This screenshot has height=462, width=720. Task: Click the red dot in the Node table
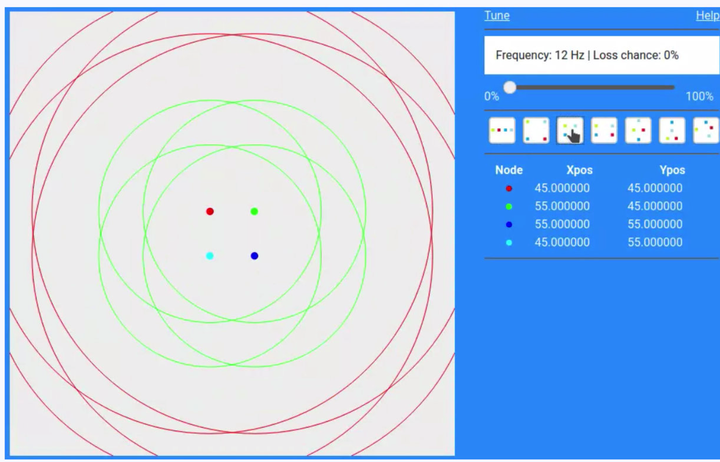tap(509, 188)
